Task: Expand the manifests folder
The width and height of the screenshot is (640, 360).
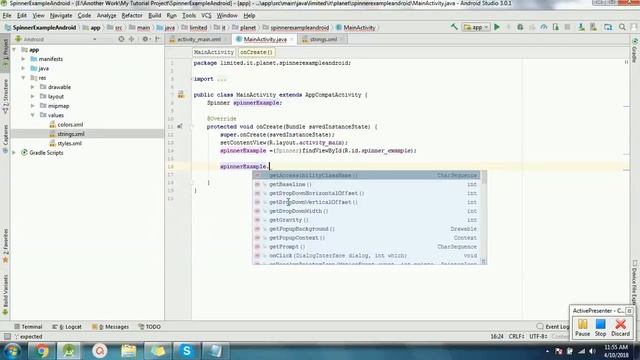Action: (x=24, y=59)
